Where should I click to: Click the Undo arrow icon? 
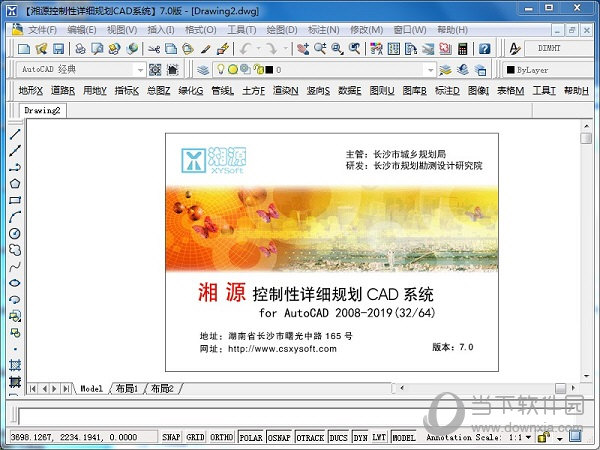pyautogui.click(x=246, y=49)
